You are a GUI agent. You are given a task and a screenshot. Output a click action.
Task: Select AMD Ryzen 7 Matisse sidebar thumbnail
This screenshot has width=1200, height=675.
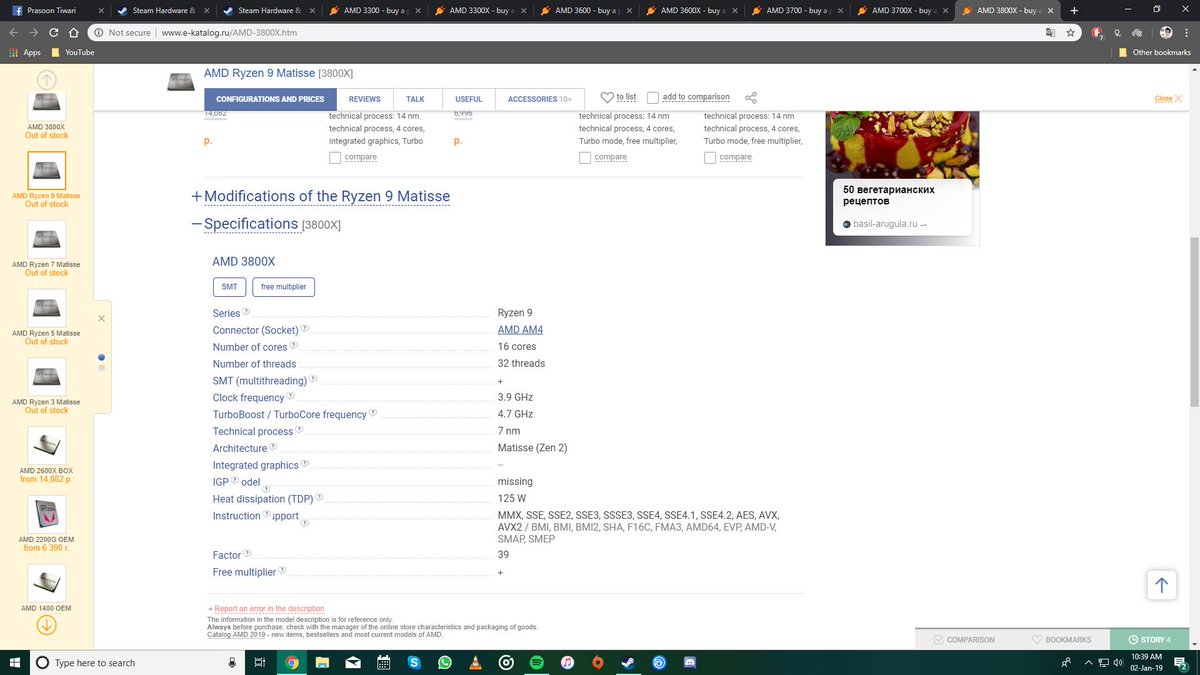47,239
